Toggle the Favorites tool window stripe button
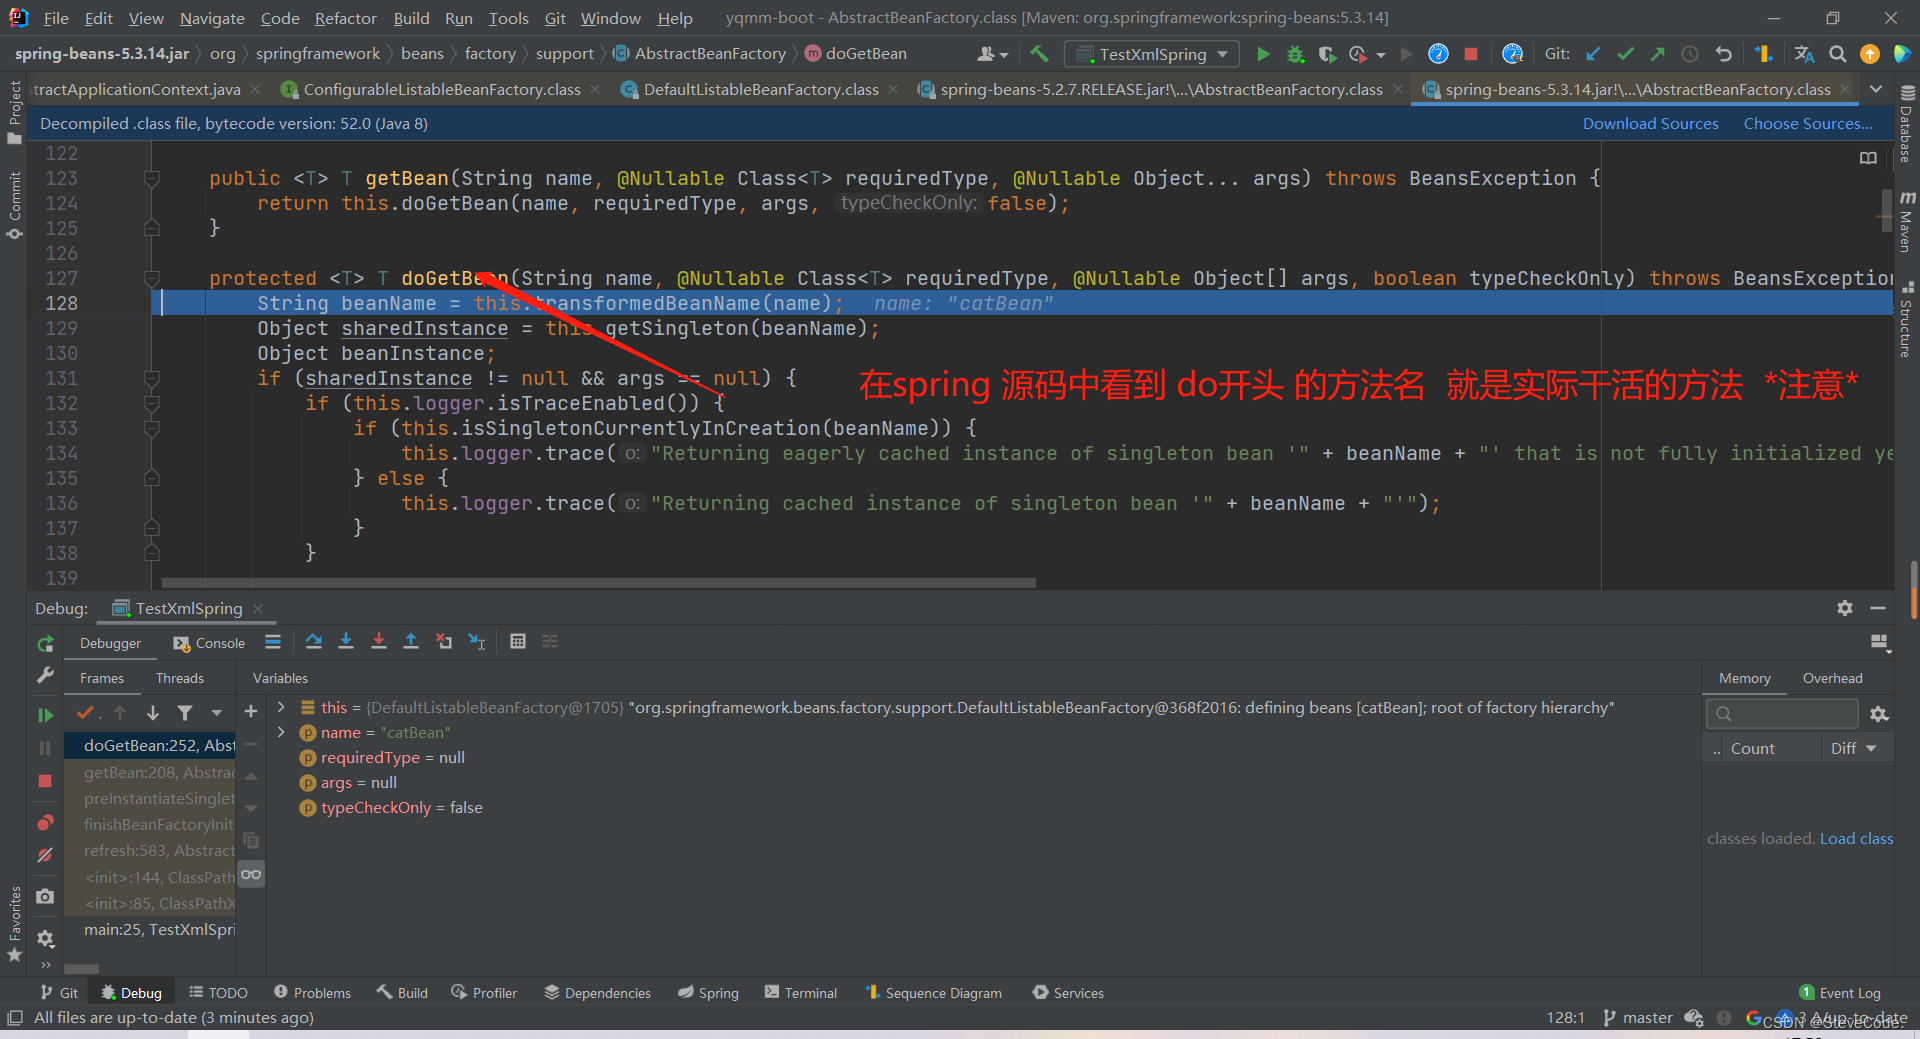The height and width of the screenshot is (1039, 1920). pos(14,922)
